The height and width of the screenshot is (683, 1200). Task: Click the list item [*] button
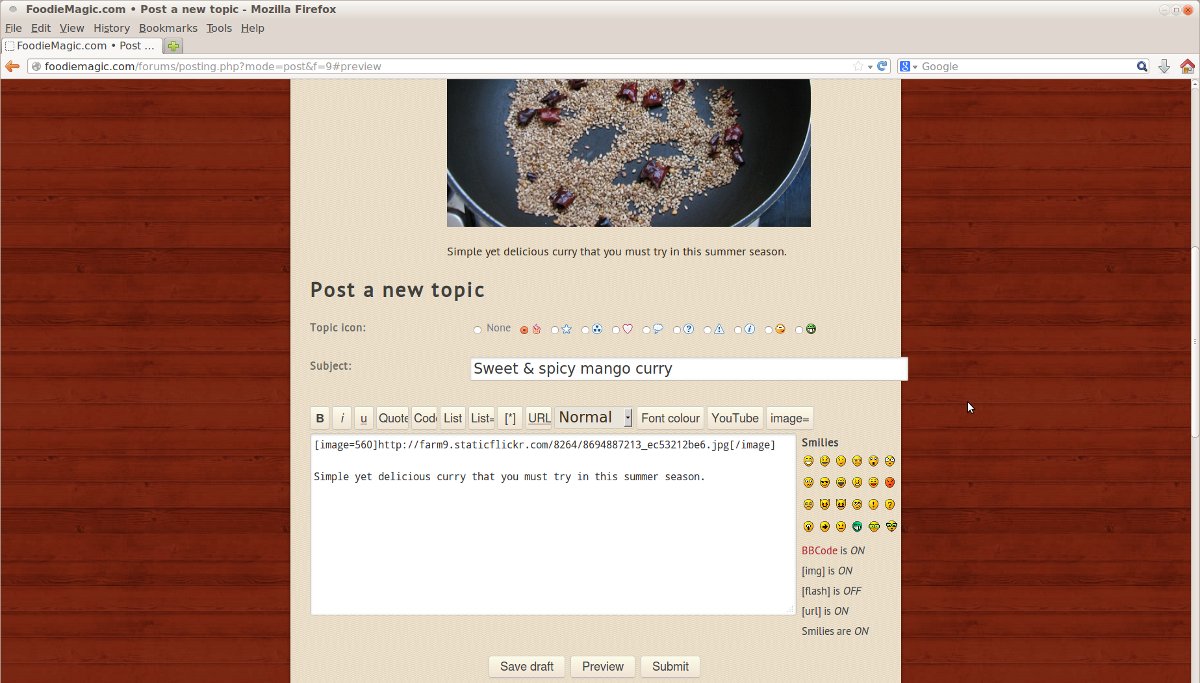[x=510, y=418]
